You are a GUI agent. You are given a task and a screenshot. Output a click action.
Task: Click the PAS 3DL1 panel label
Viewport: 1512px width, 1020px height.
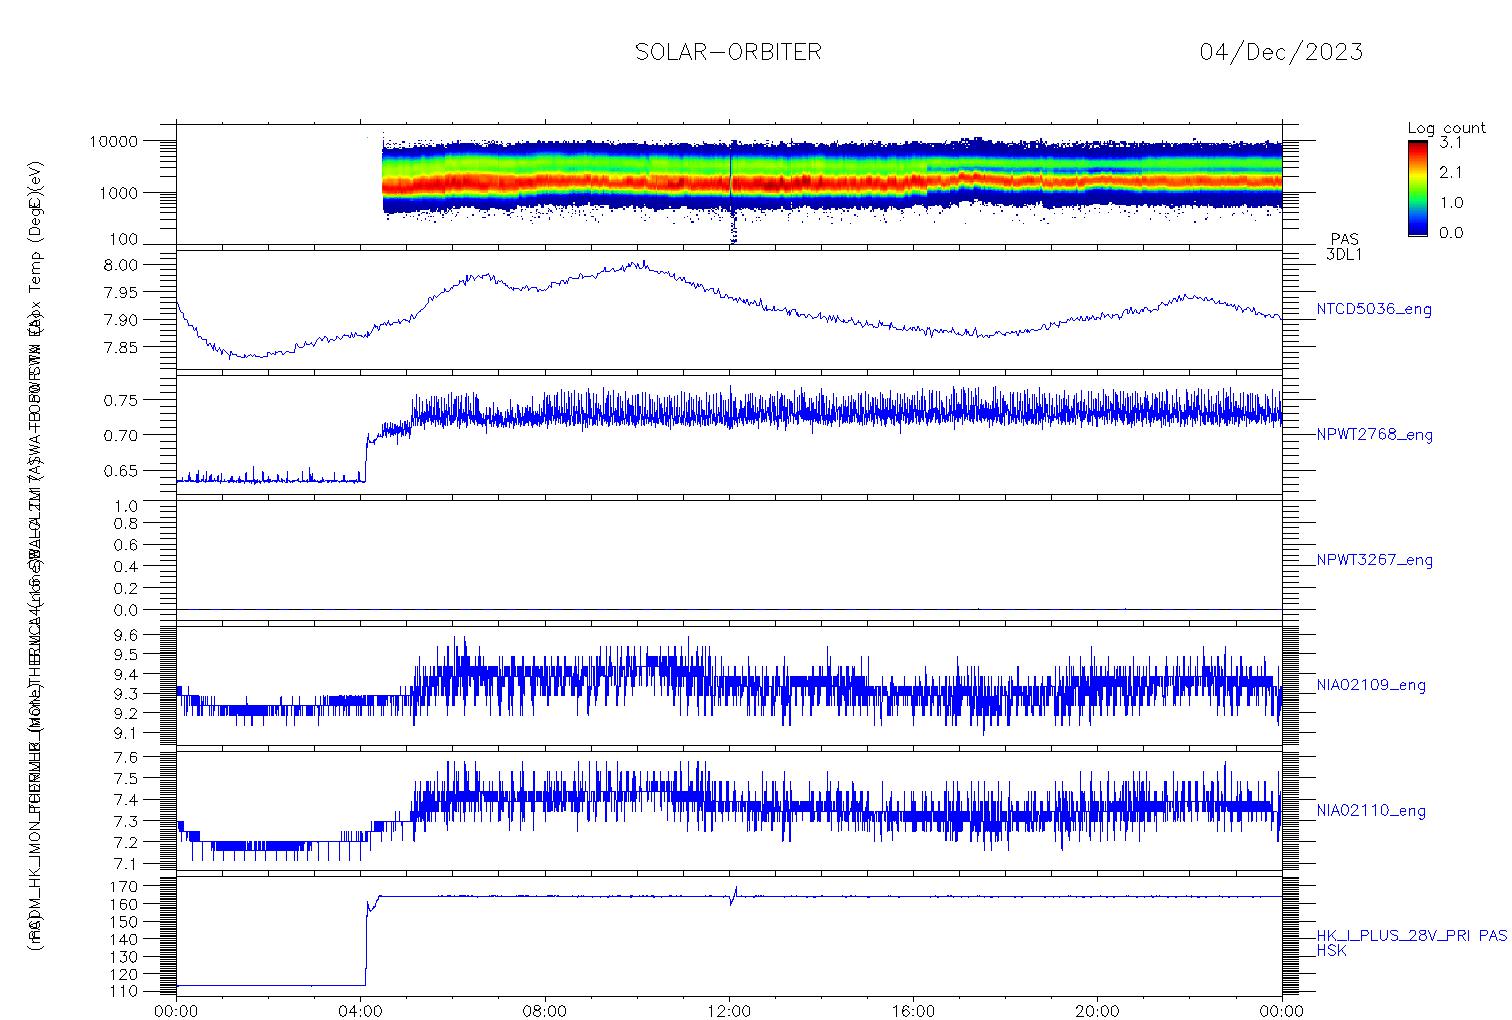(x=1344, y=247)
